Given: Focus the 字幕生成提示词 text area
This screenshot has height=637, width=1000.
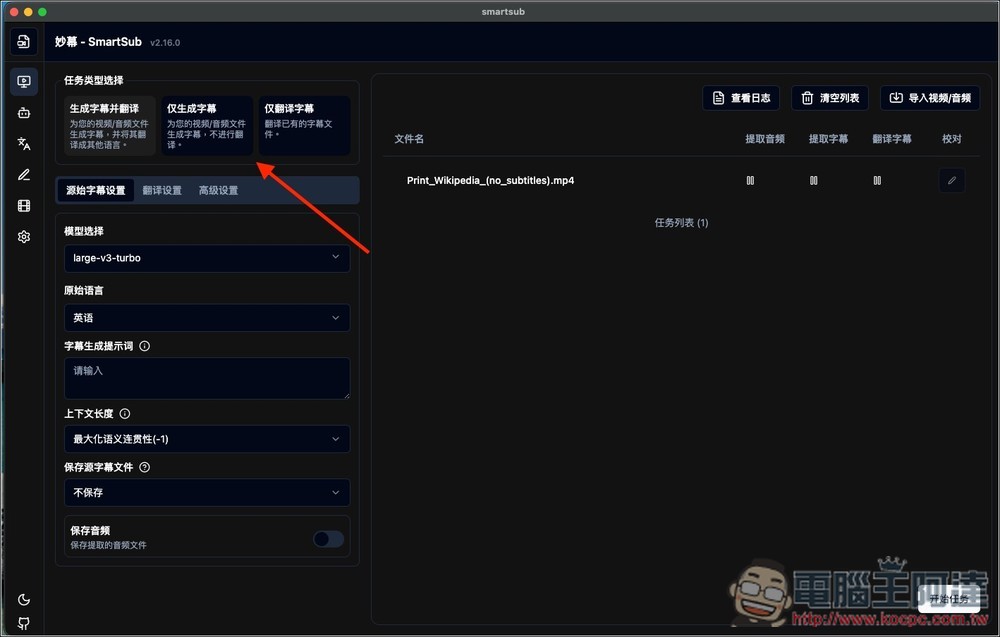Looking at the screenshot, I should pyautogui.click(x=207, y=378).
